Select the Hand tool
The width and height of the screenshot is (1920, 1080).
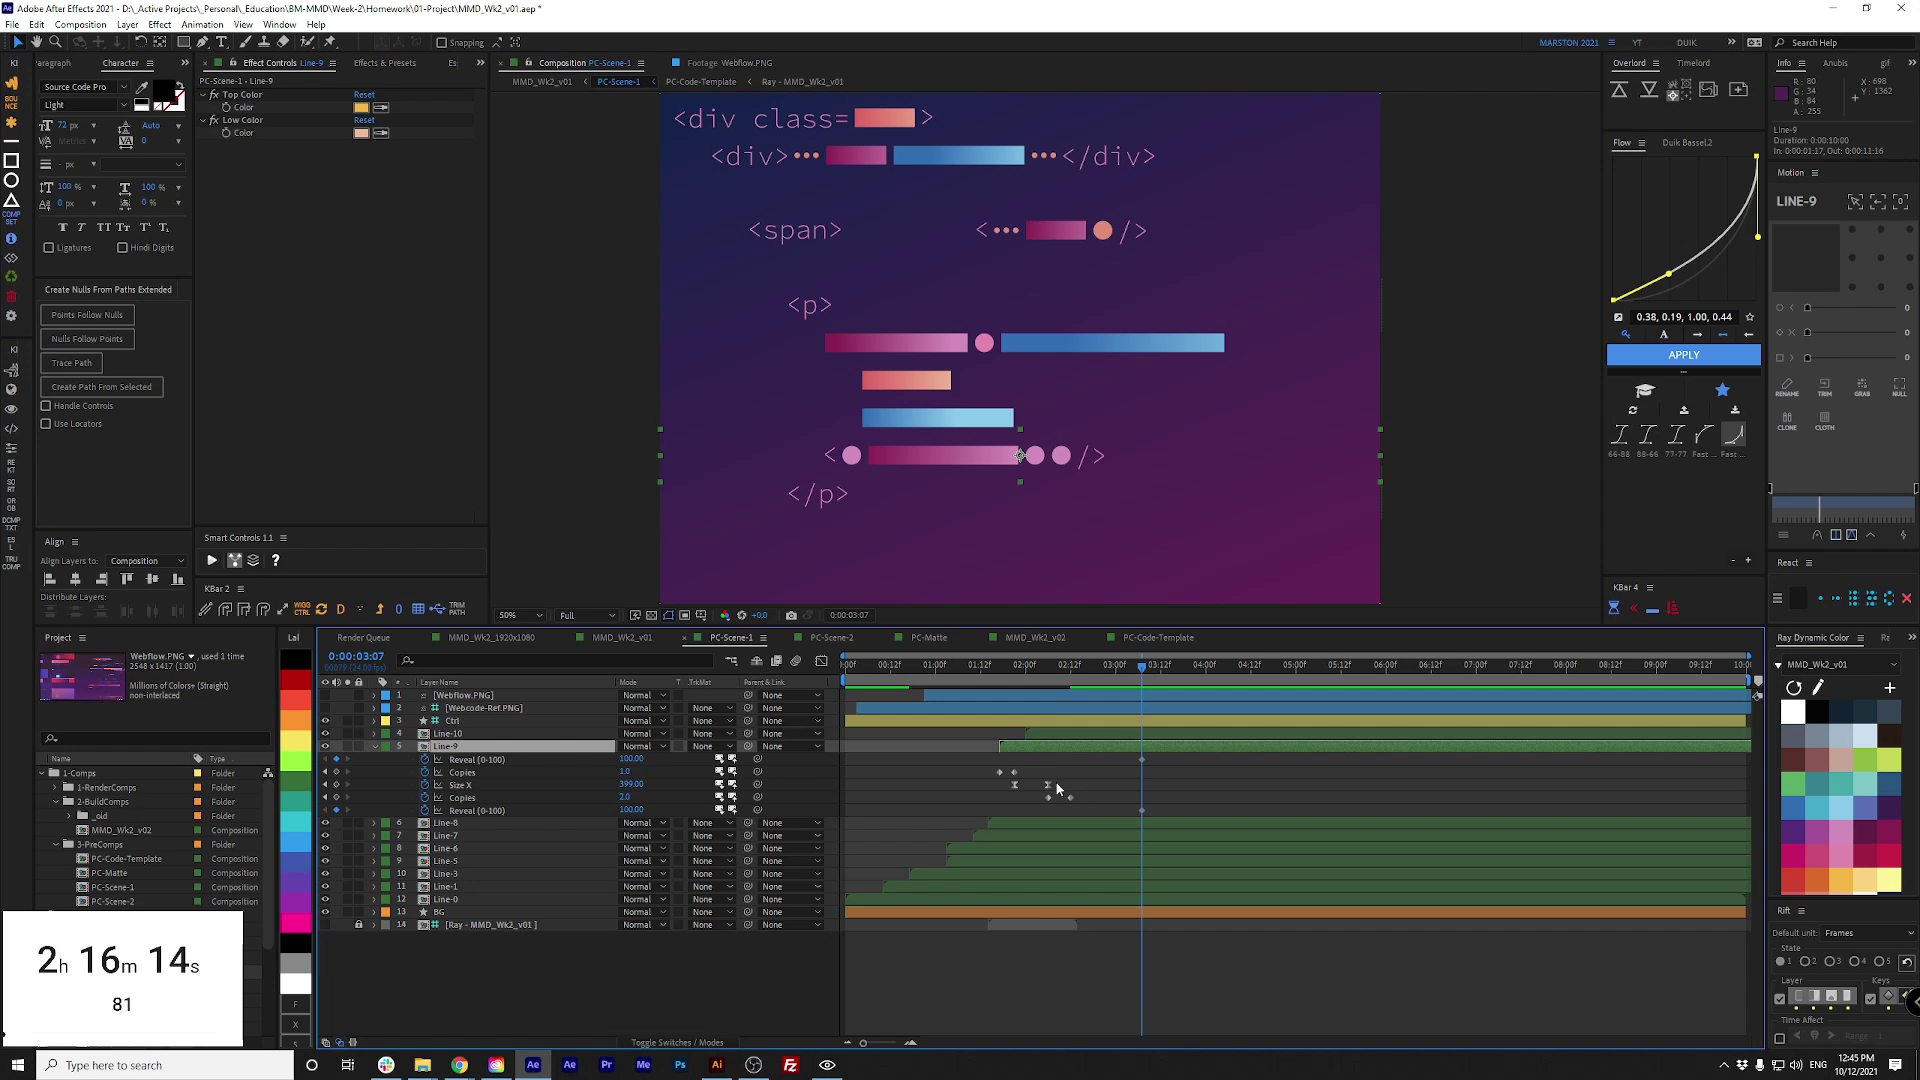(x=37, y=42)
